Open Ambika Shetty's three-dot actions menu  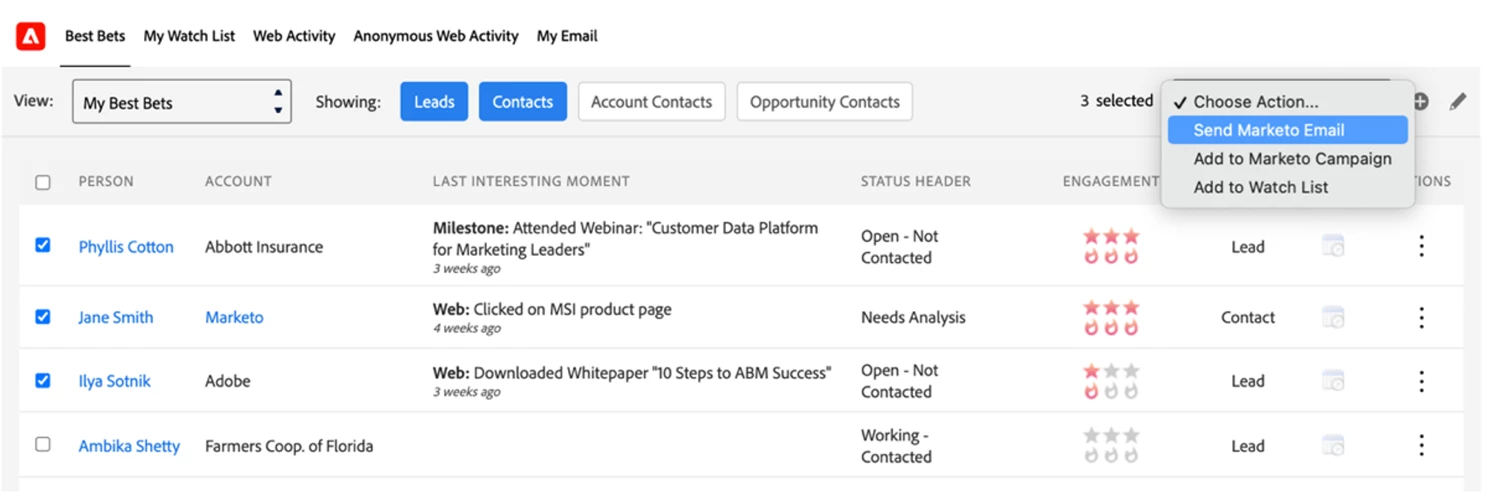[1421, 446]
